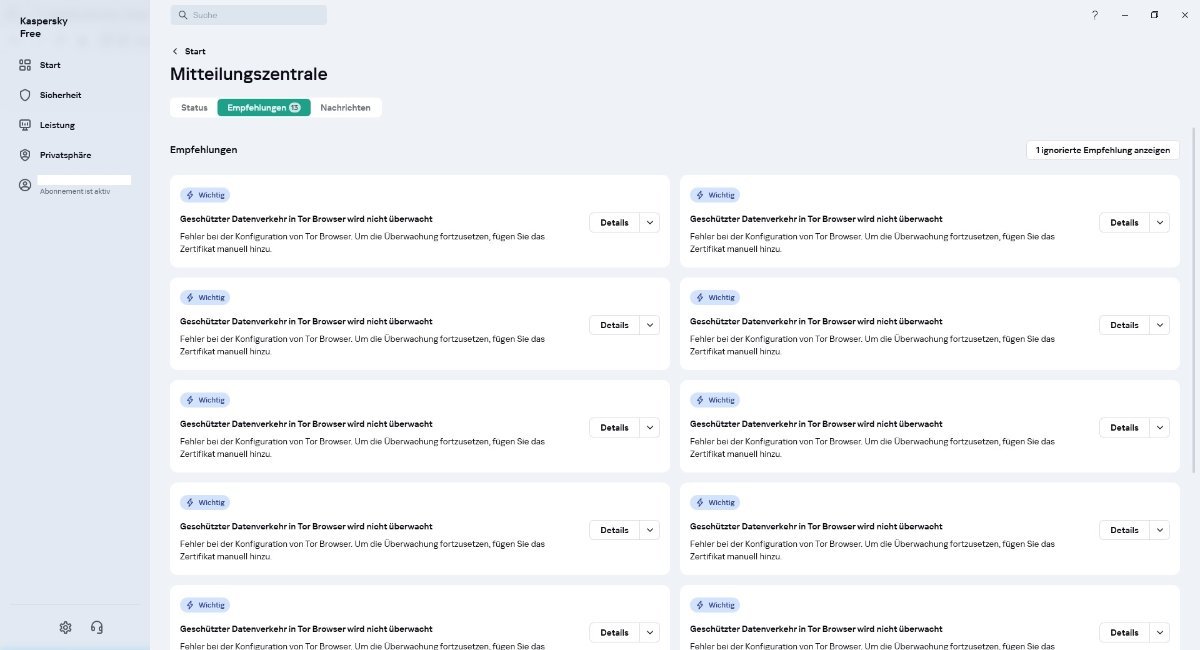Open the Privatsphäre section

(x=55, y=155)
